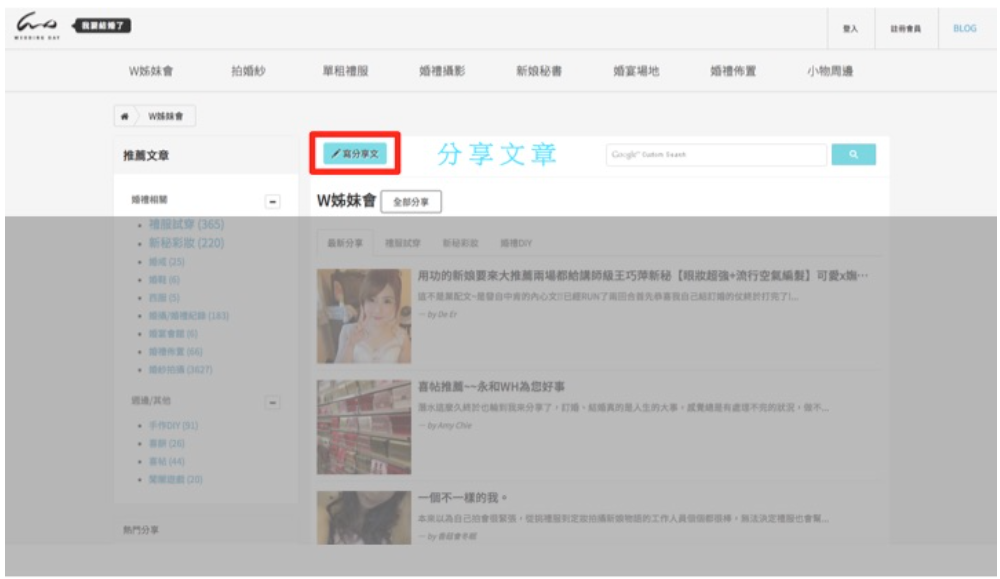Screen dimensions: 1000x579
Task: Click the 註冊會員 register link
Action: [906, 29]
